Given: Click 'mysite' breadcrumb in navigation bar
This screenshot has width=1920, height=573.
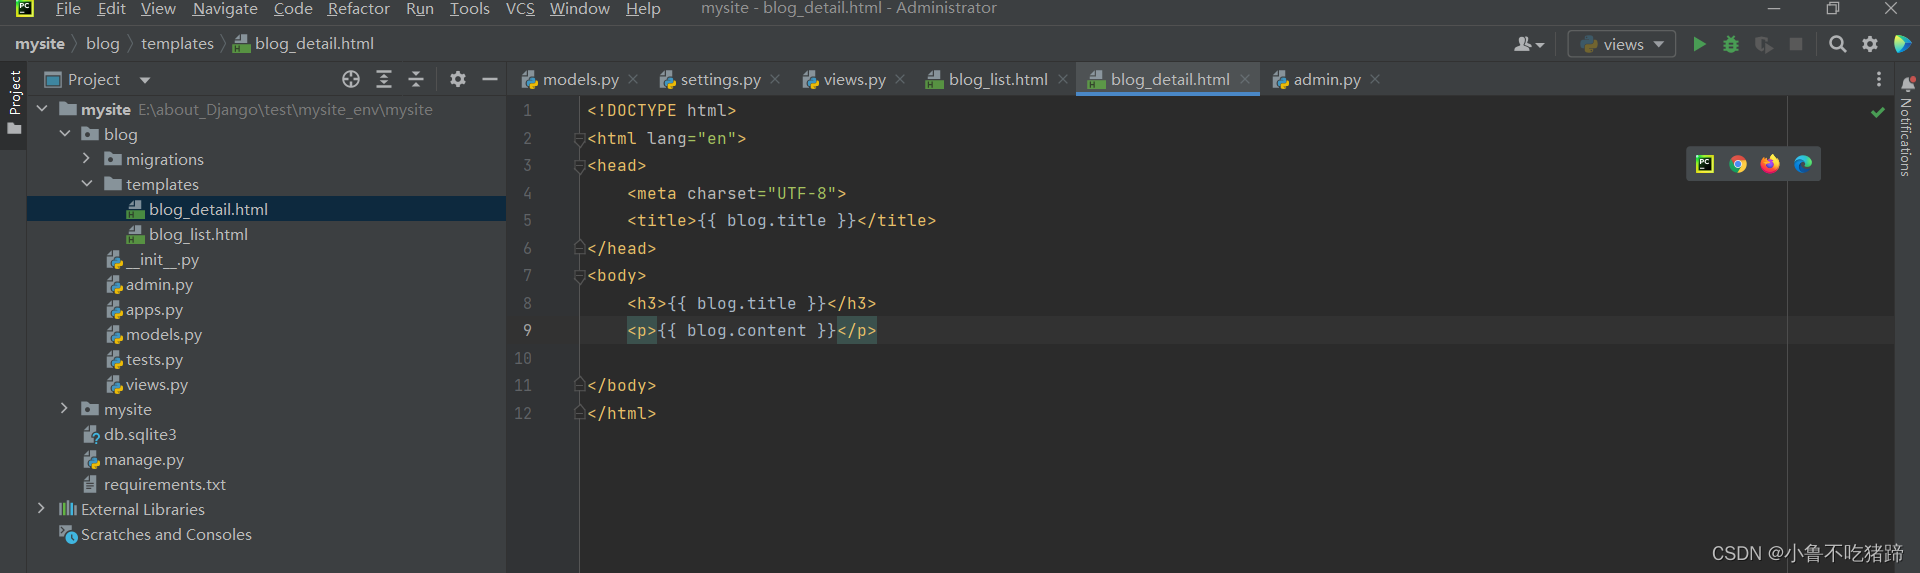Looking at the screenshot, I should [40, 44].
